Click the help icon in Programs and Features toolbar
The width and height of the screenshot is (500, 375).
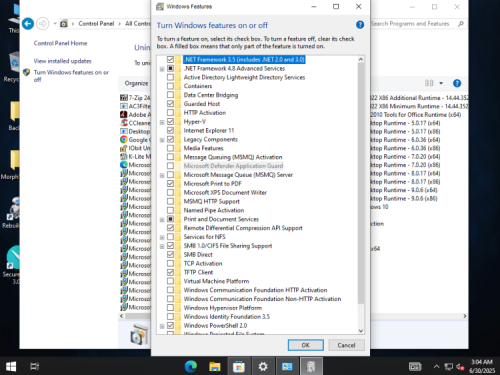tap(457, 83)
